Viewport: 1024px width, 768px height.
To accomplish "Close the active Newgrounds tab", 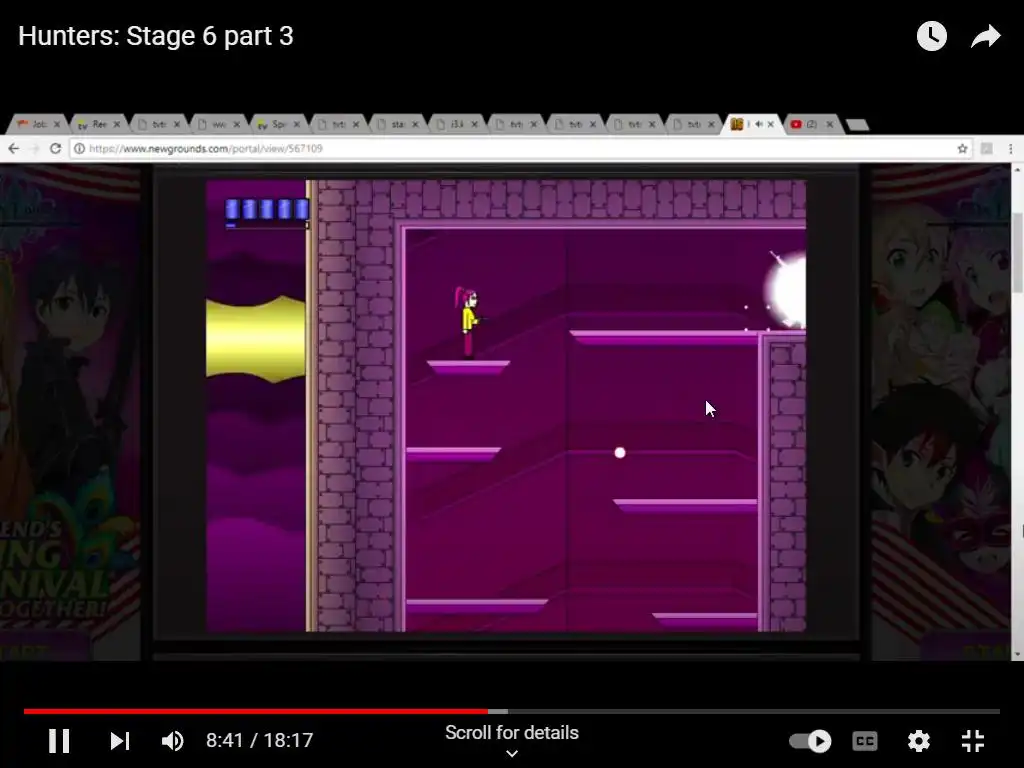I will point(771,123).
